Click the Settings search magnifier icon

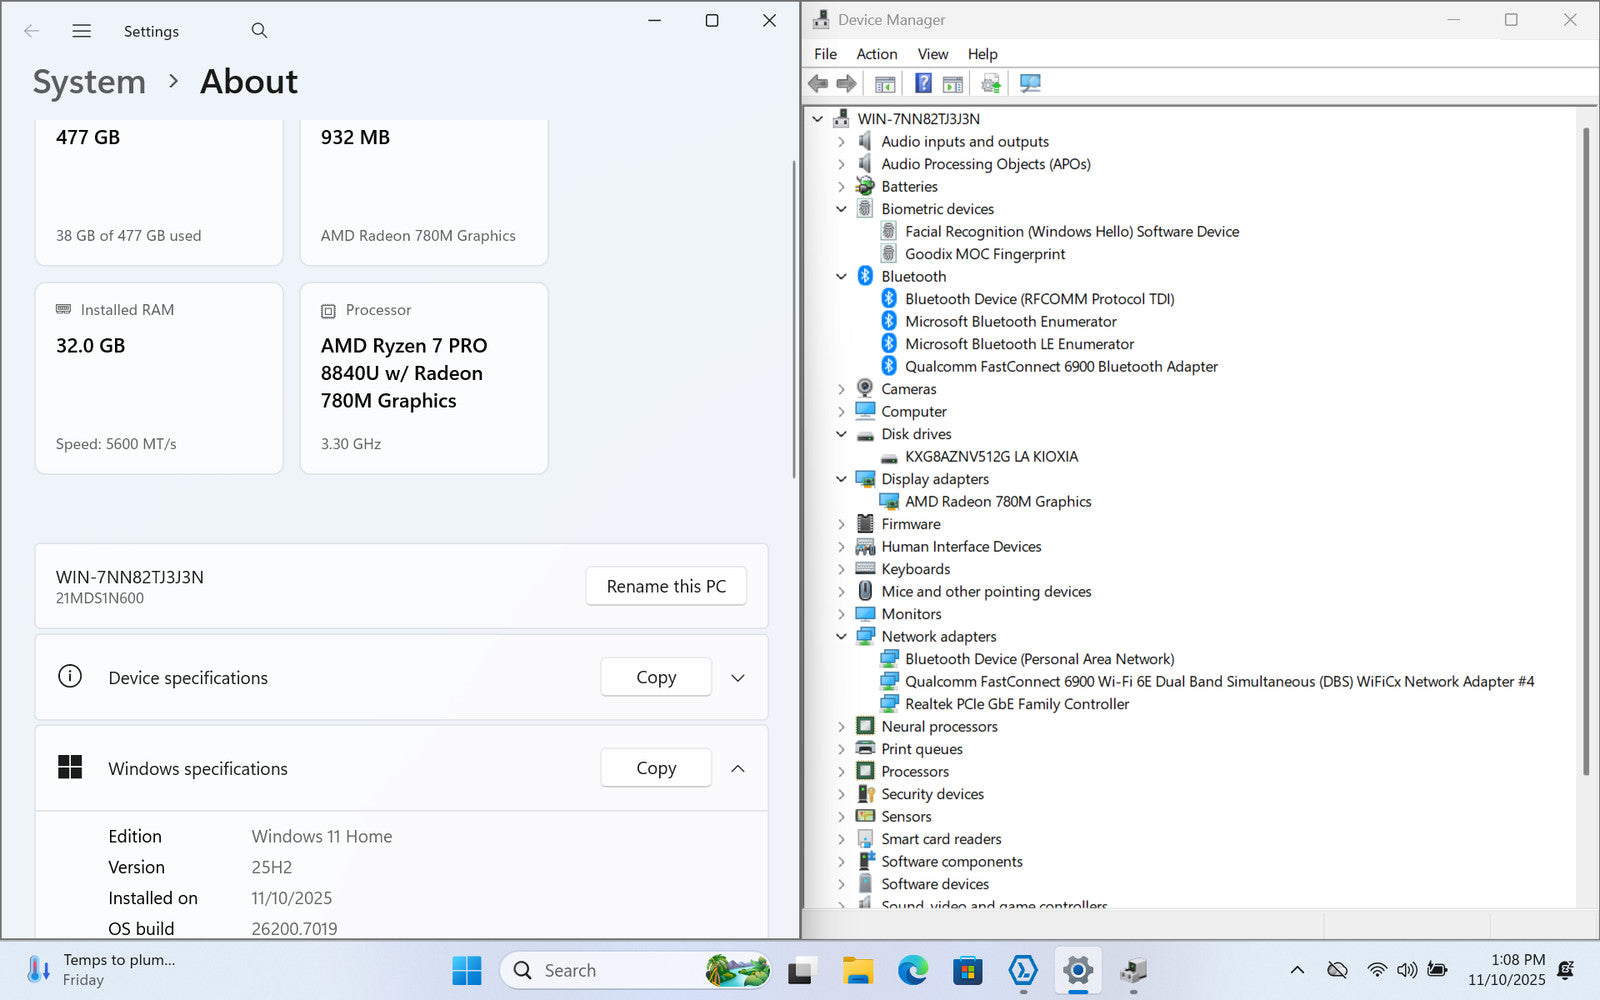pos(259,31)
